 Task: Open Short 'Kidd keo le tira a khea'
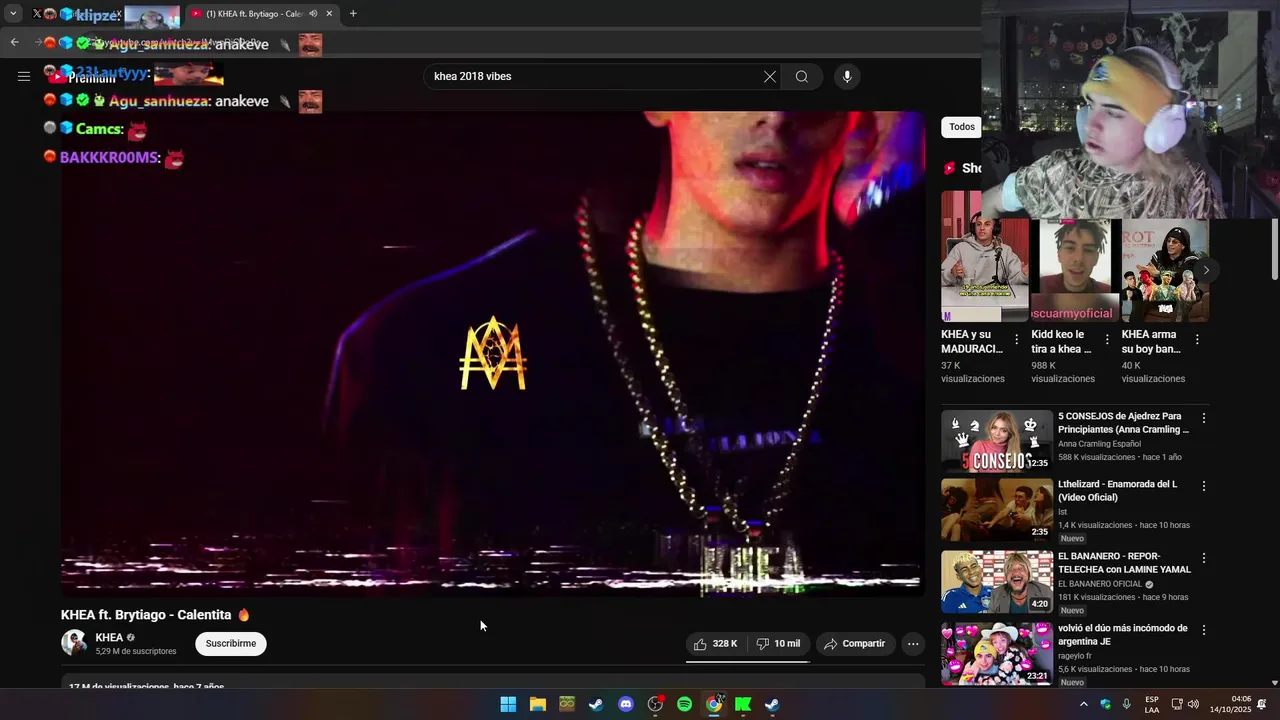tap(1075, 270)
